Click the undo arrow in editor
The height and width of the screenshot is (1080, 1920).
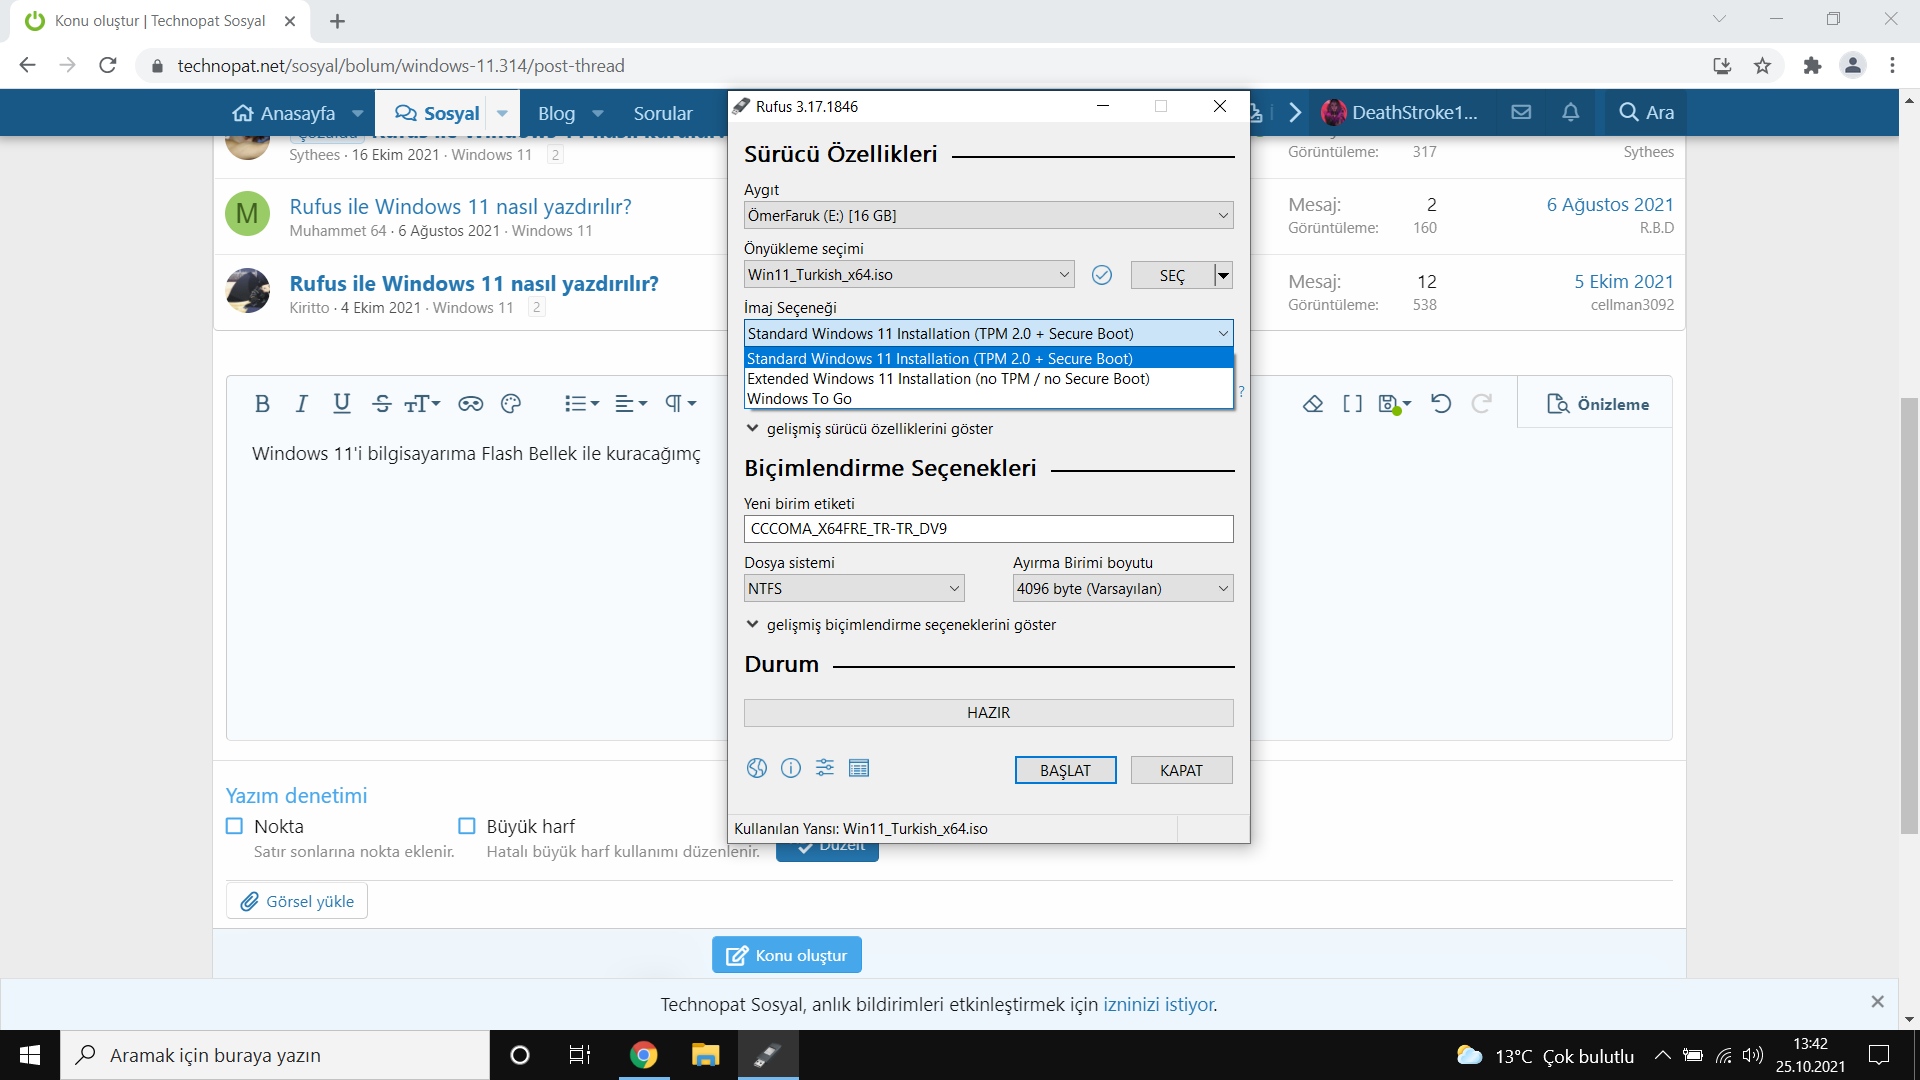(x=1441, y=404)
